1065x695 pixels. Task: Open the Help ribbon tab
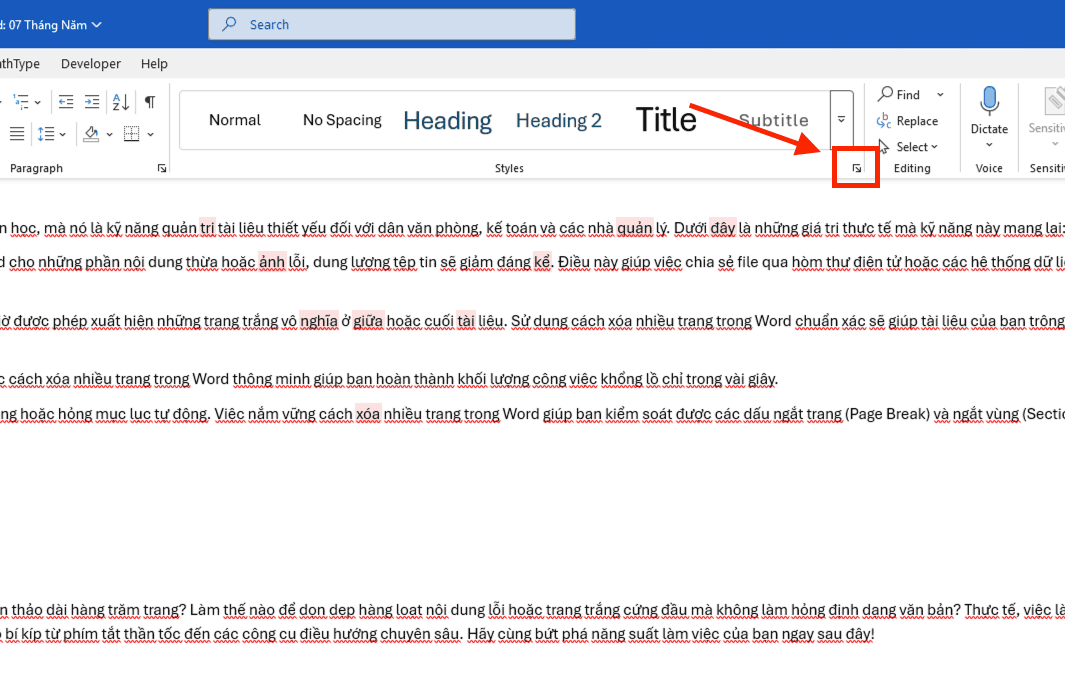pos(154,64)
